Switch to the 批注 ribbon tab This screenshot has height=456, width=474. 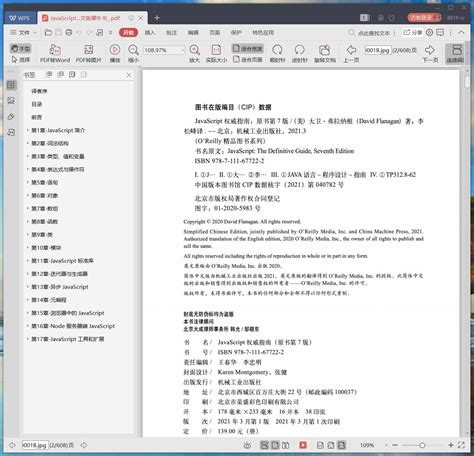tap(171, 32)
